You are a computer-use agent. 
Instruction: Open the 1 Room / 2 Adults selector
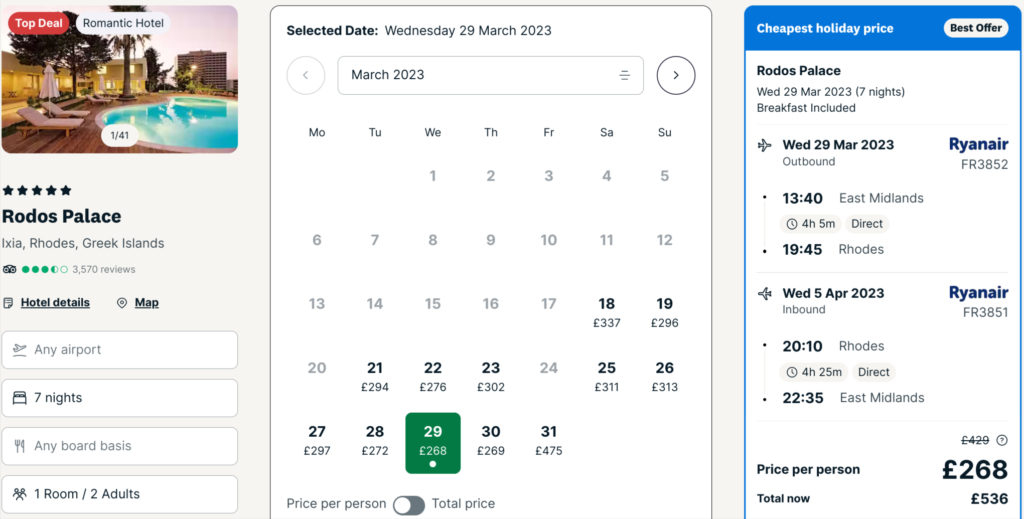(120, 494)
